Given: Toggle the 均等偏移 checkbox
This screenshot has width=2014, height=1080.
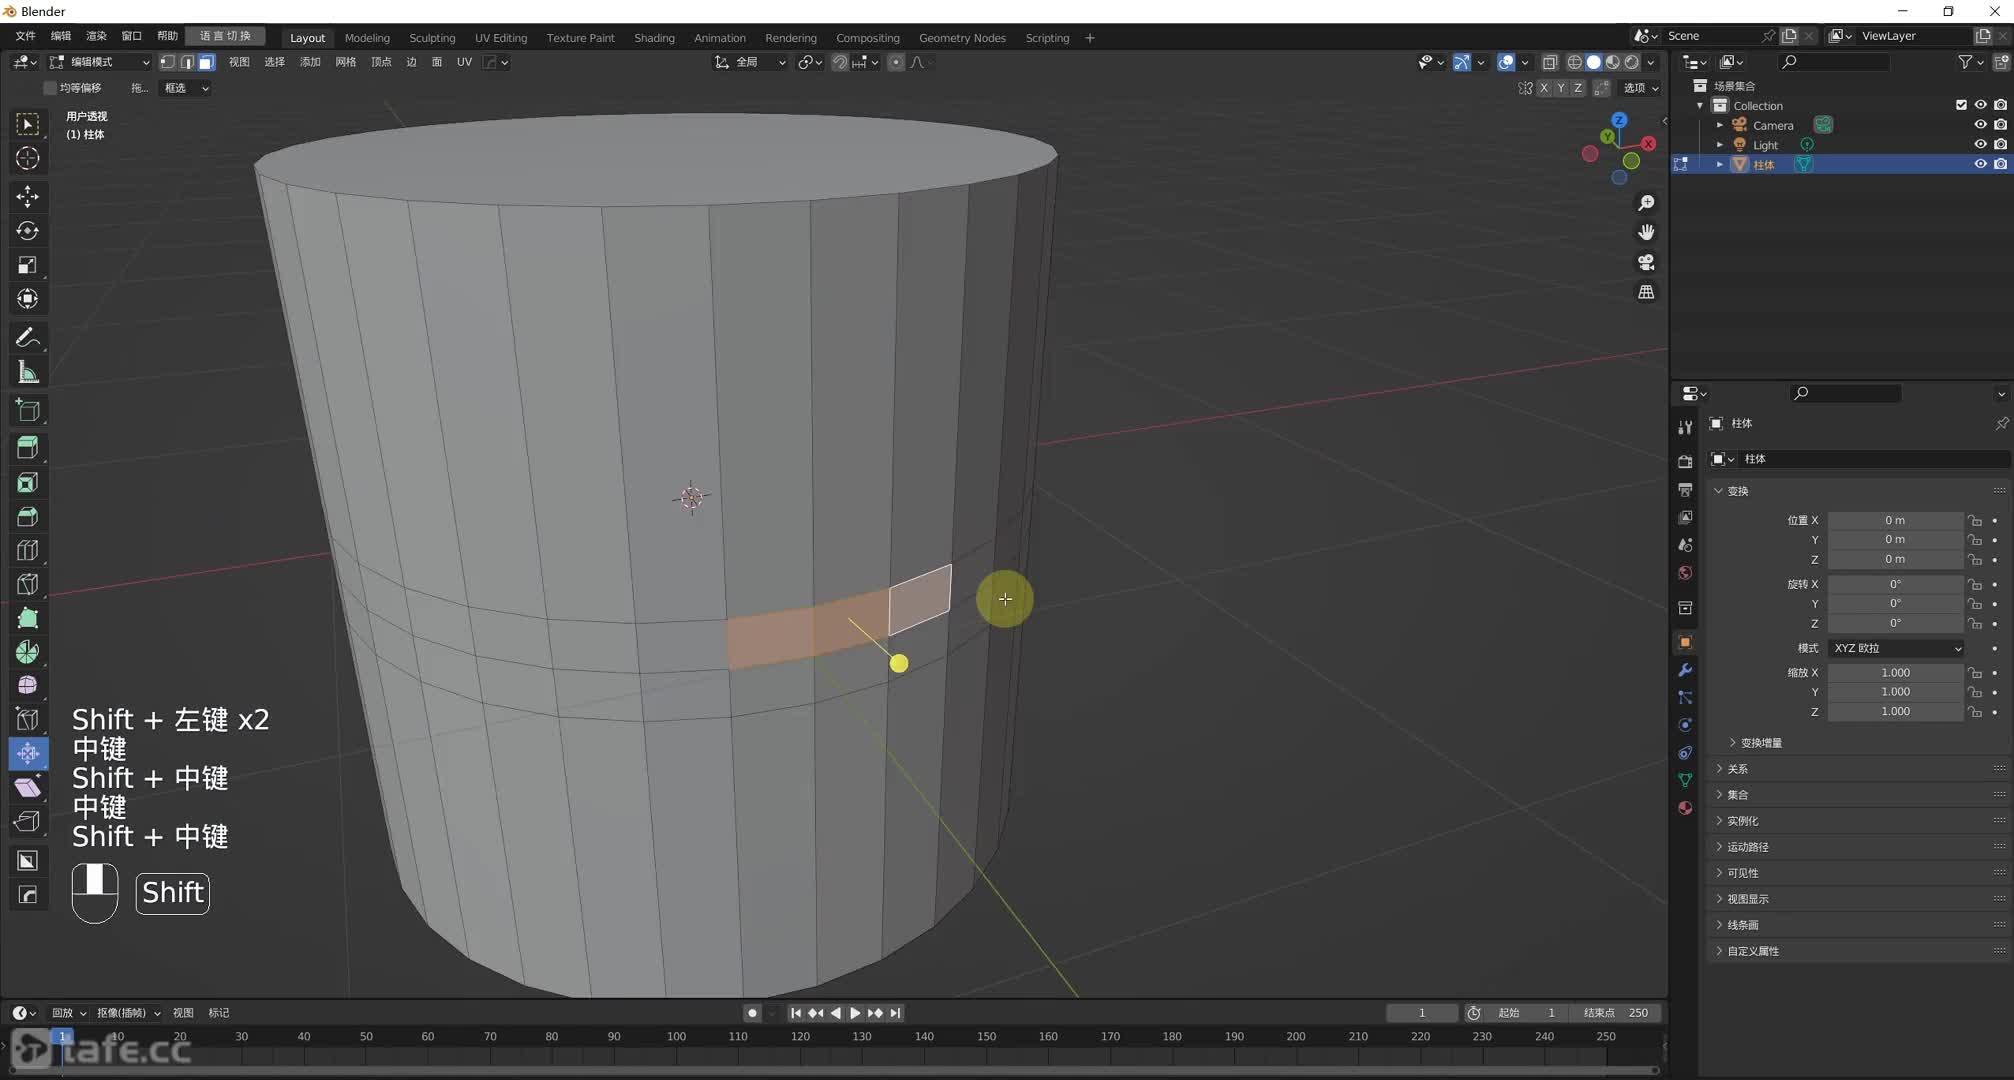Looking at the screenshot, I should point(50,88).
